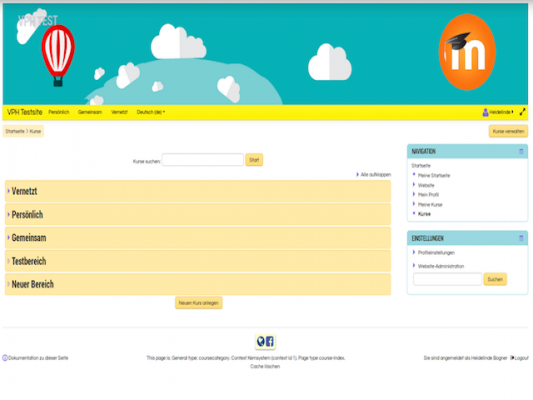Click the Kurse verwalten button
533x400 pixels.
coord(508,131)
